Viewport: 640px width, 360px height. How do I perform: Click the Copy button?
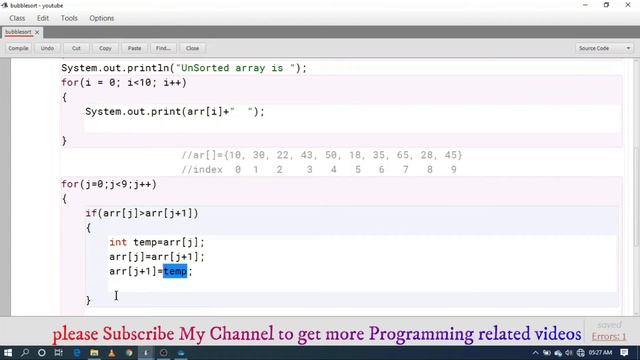pyautogui.click(x=105, y=48)
